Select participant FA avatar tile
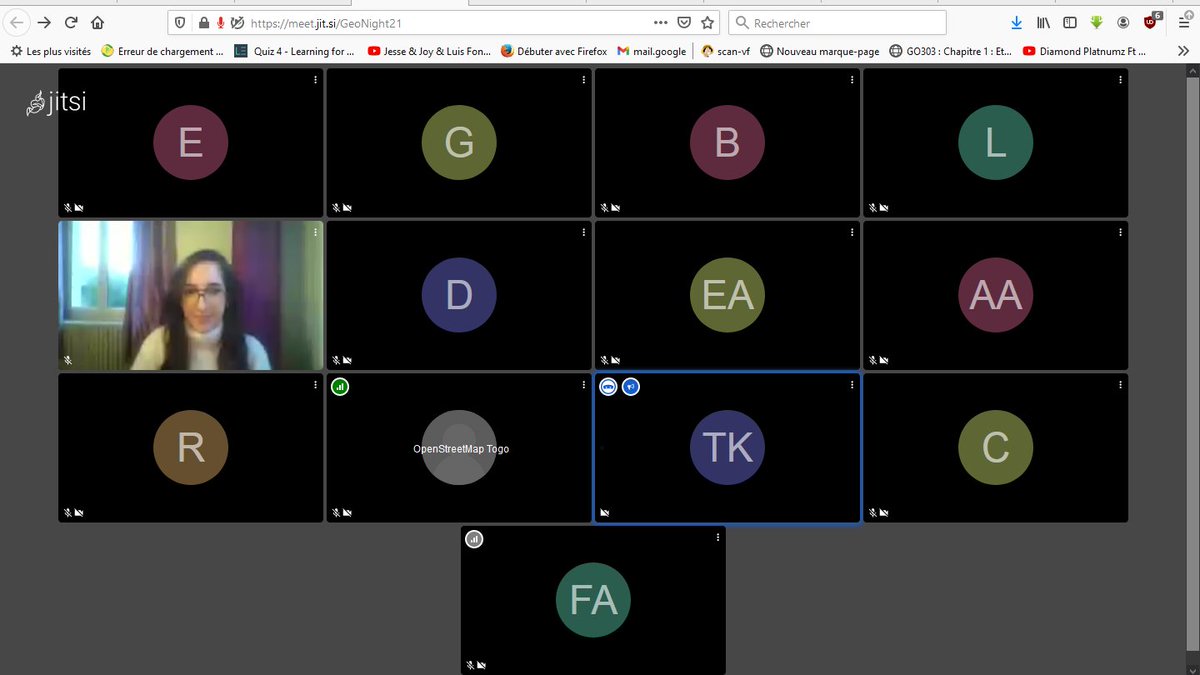This screenshot has width=1200, height=675. click(593, 600)
